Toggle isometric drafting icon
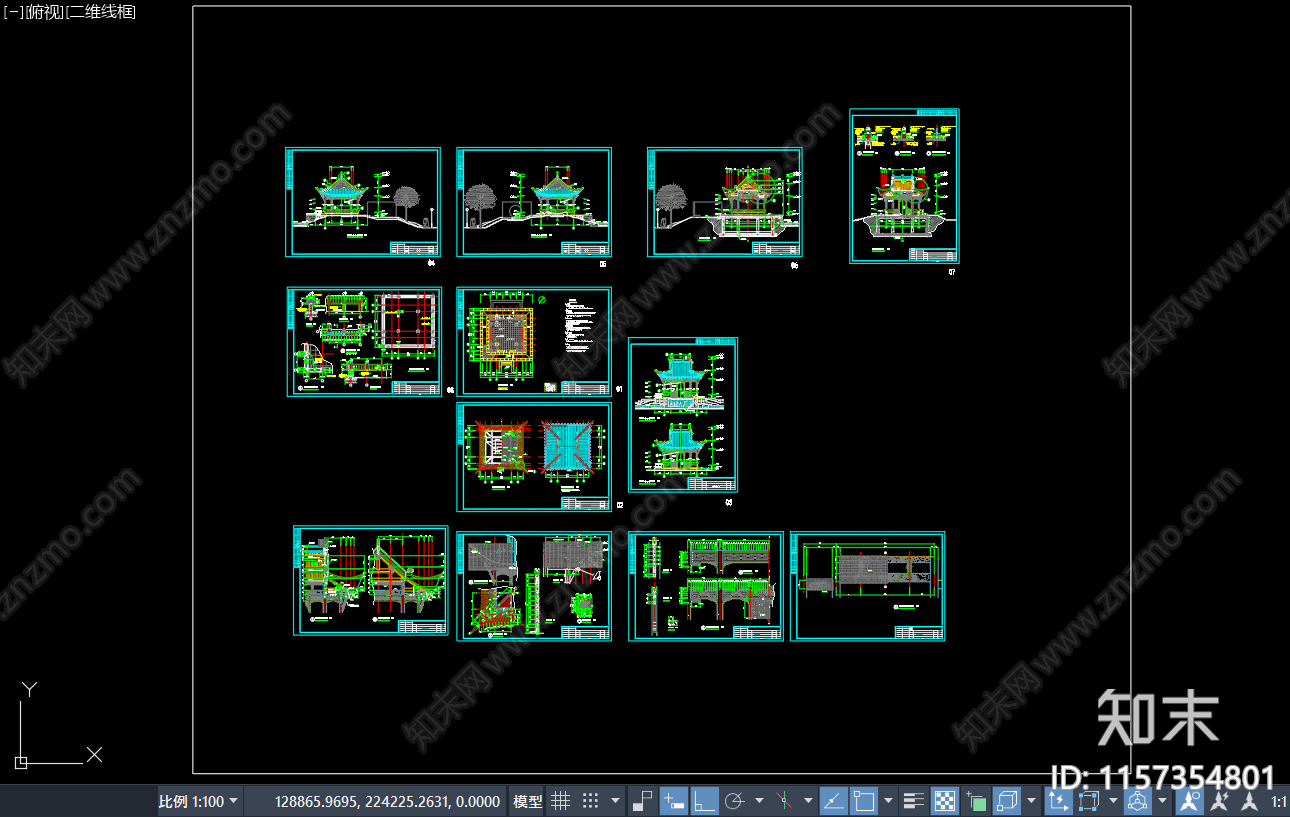The width and height of the screenshot is (1290, 817). pos(784,801)
